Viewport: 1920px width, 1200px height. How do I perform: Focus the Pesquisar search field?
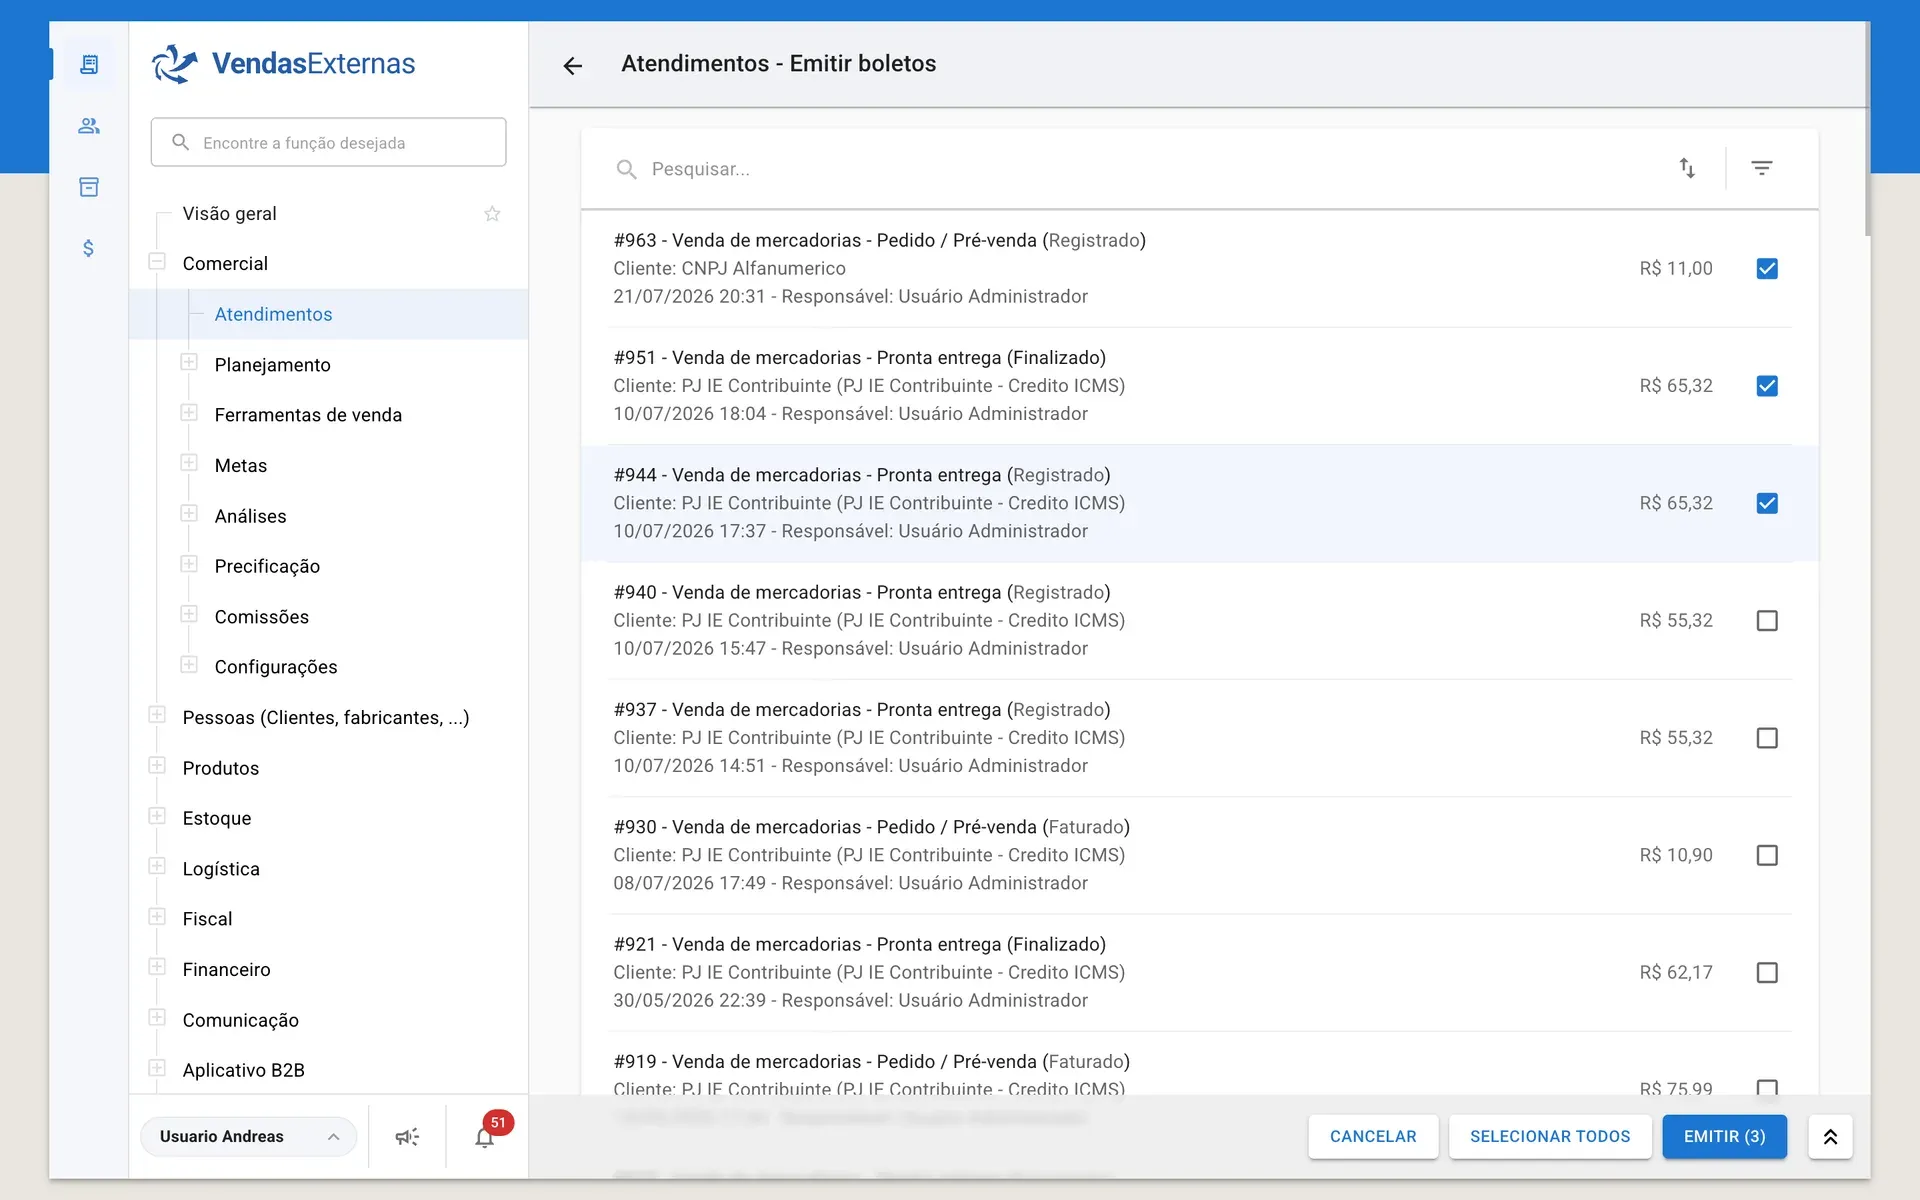1140,169
